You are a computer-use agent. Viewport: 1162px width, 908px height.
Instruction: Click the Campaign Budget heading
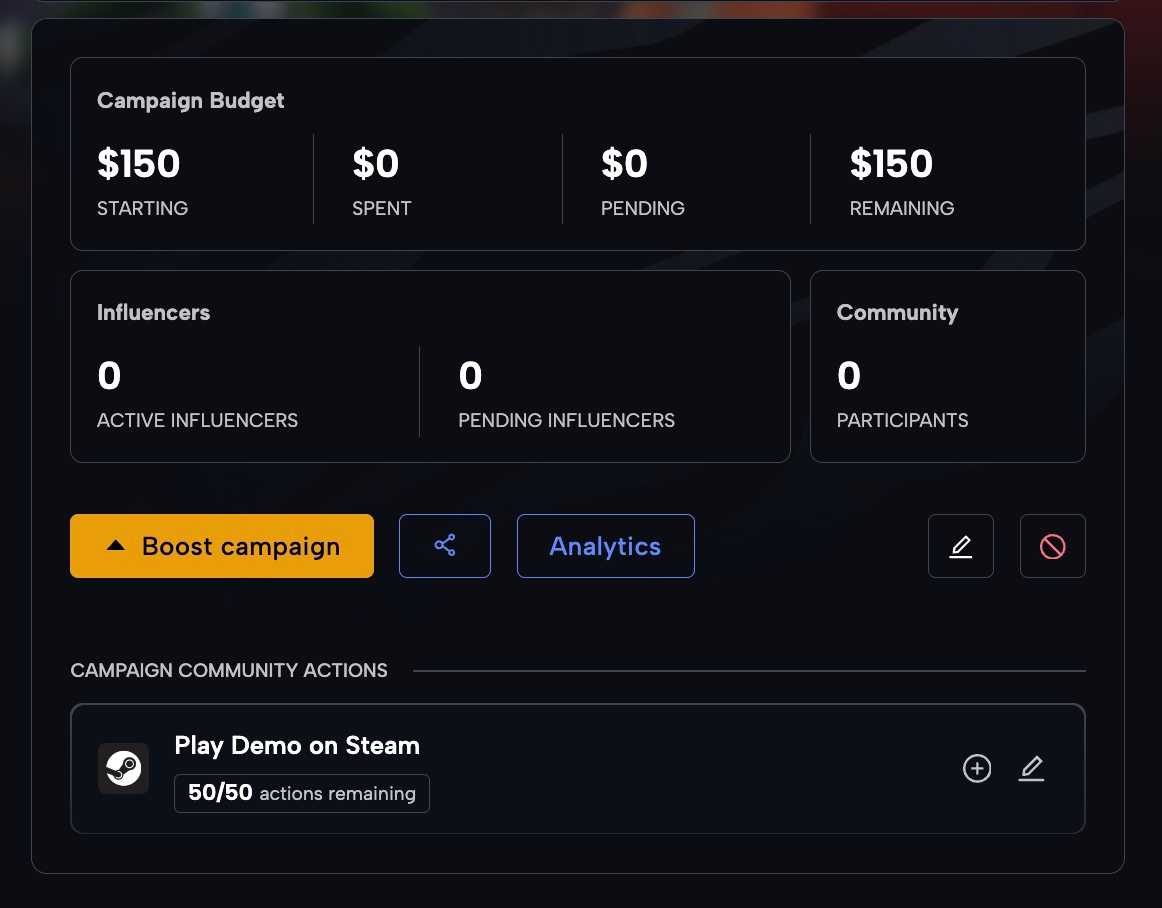190,100
